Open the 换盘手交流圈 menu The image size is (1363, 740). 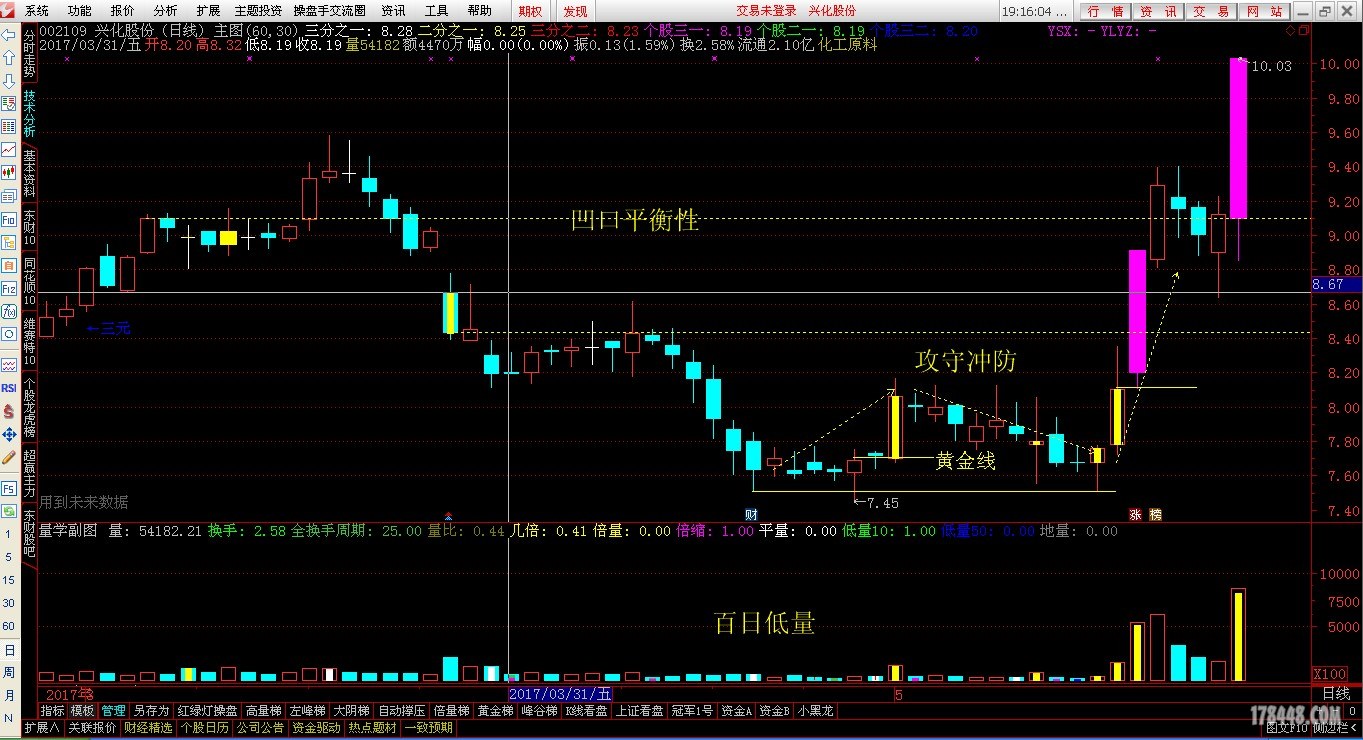(329, 11)
